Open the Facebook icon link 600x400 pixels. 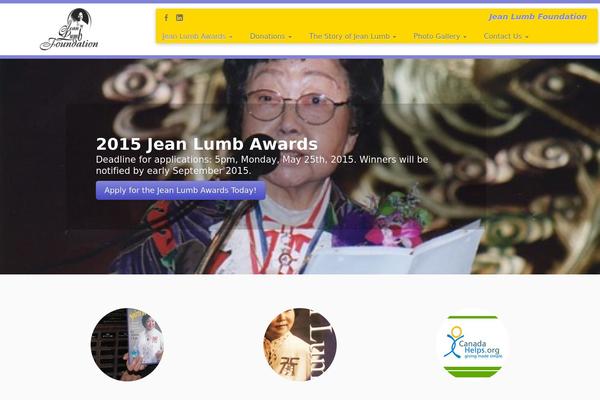point(166,18)
